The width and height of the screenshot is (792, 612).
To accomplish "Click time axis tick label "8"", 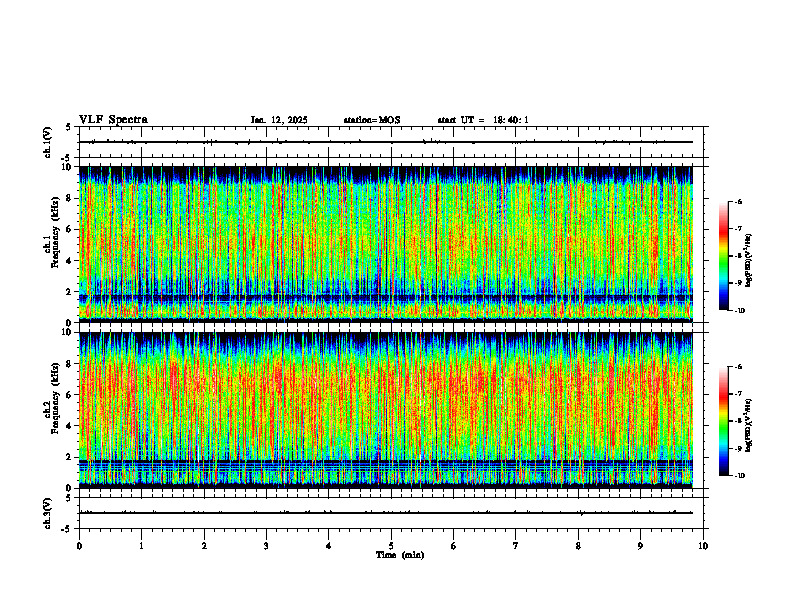I will pyautogui.click(x=578, y=546).
